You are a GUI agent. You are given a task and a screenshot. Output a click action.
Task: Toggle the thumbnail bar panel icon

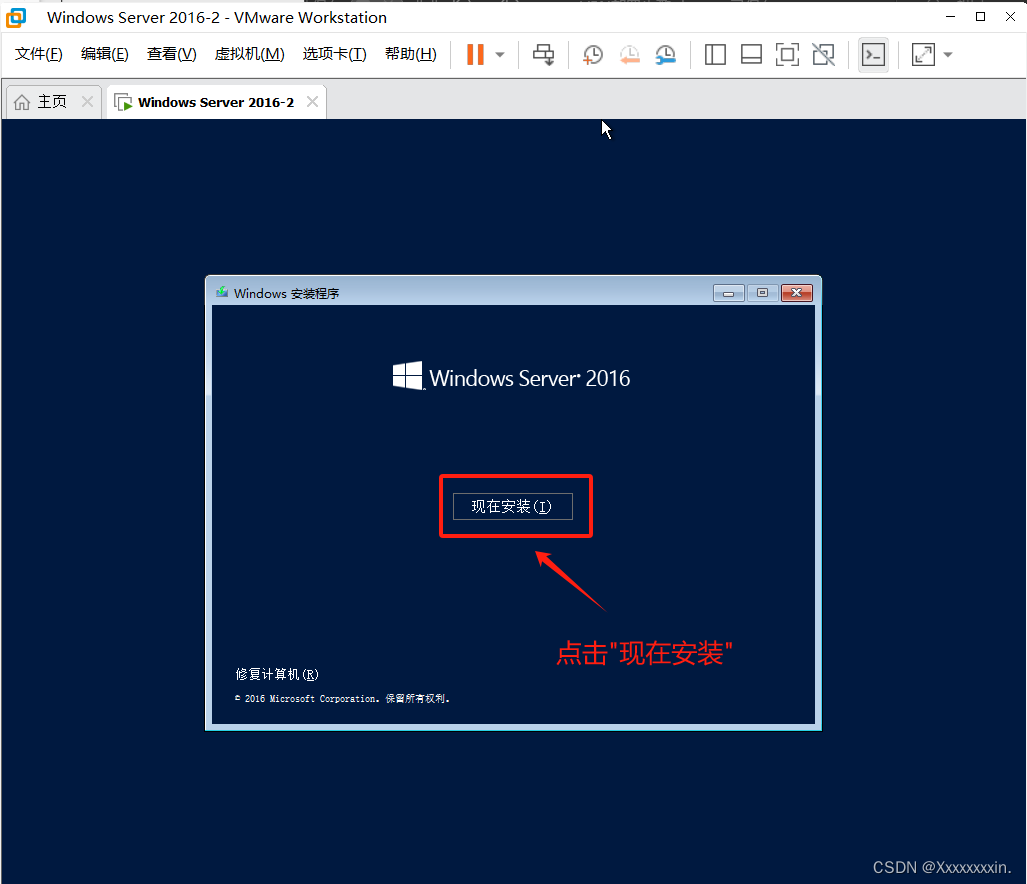point(751,54)
